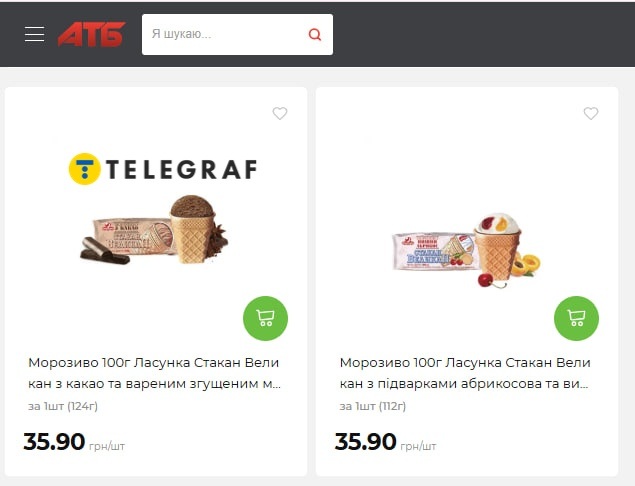Click the yellow Telegraf circle logo

84,169
